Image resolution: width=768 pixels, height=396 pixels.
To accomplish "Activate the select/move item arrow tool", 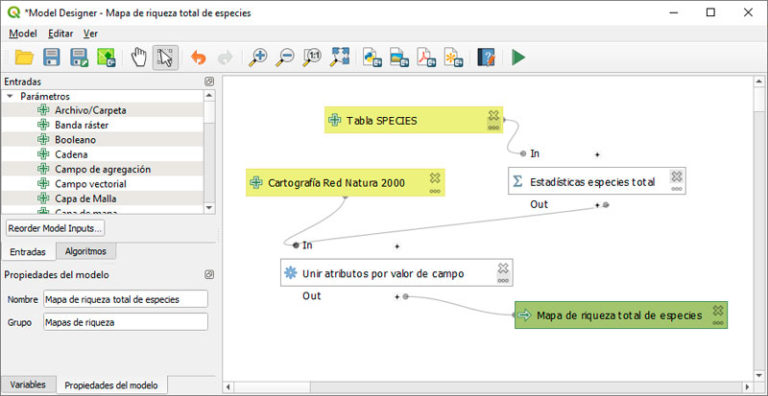I will point(165,58).
